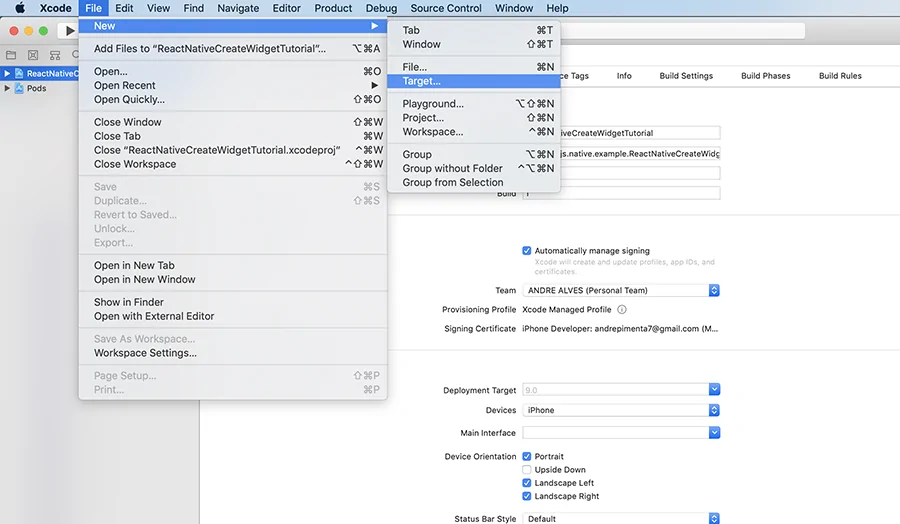Open the Navigate menu
Screen dimensions: 900x524
(x=238, y=8)
